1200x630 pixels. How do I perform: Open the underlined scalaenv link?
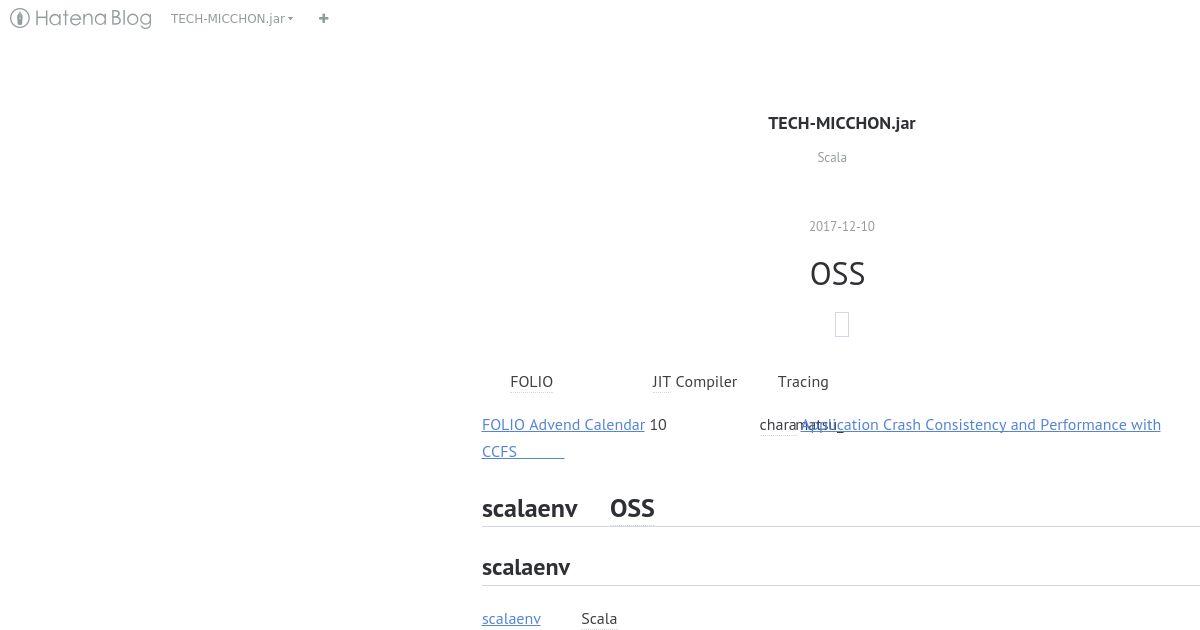point(511,619)
